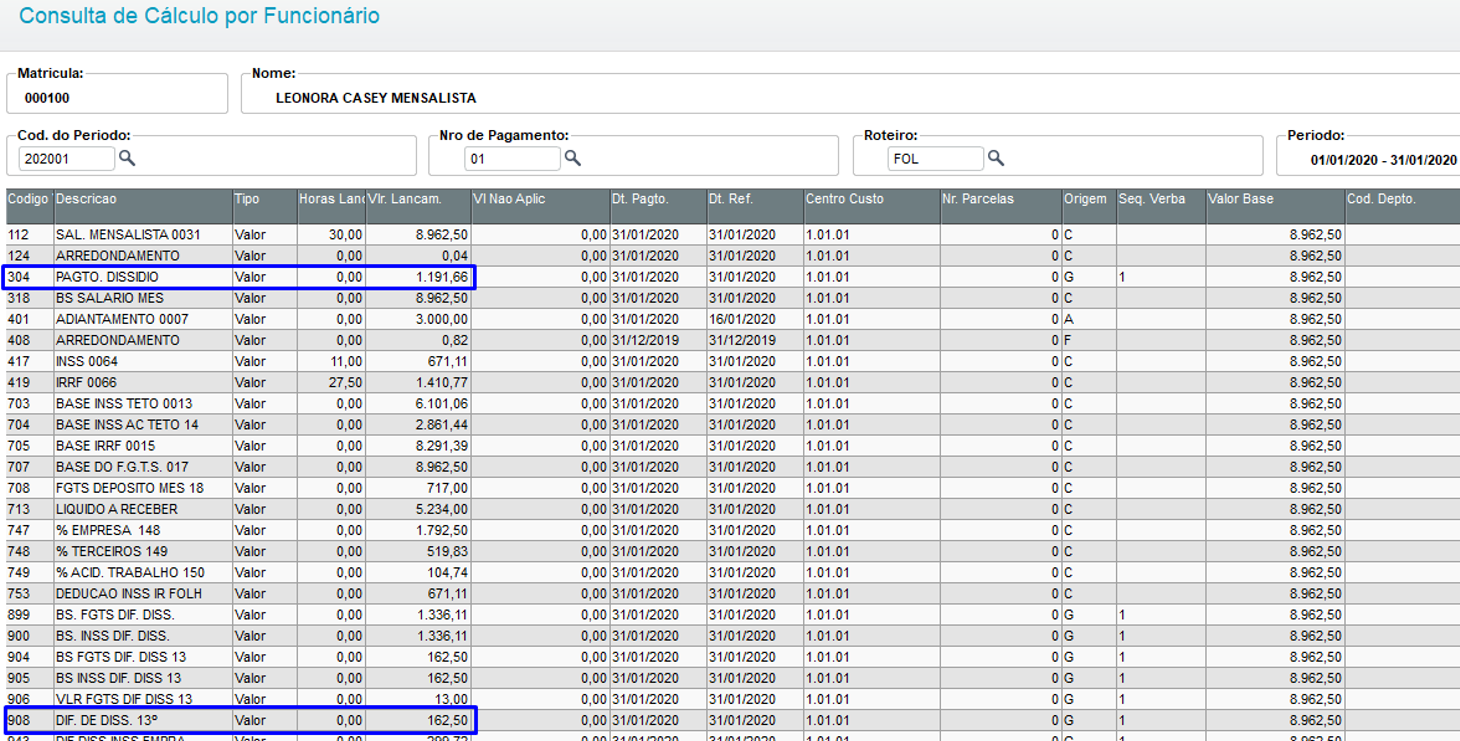Click the Dt. Pagto. column header

tap(658, 206)
